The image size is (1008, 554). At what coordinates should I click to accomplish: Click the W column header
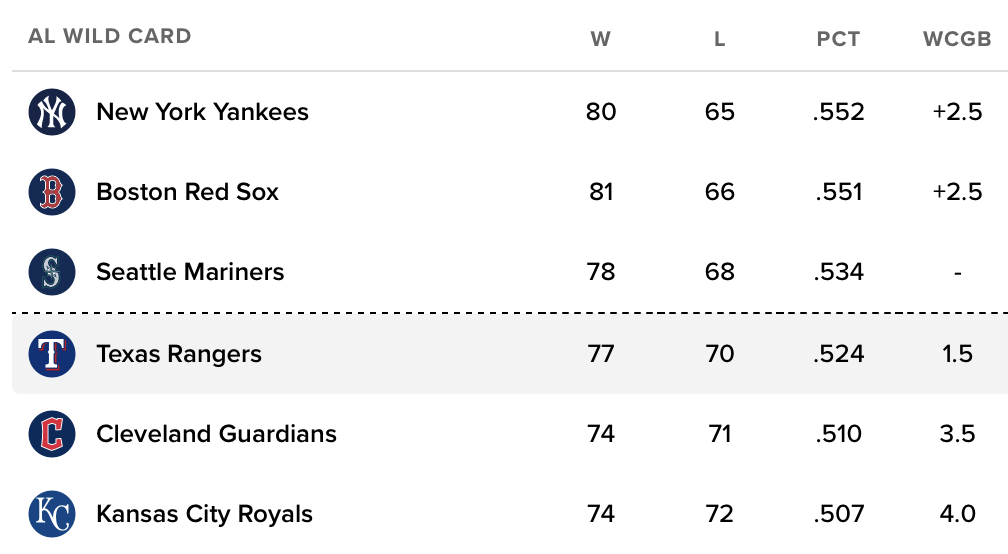[600, 39]
